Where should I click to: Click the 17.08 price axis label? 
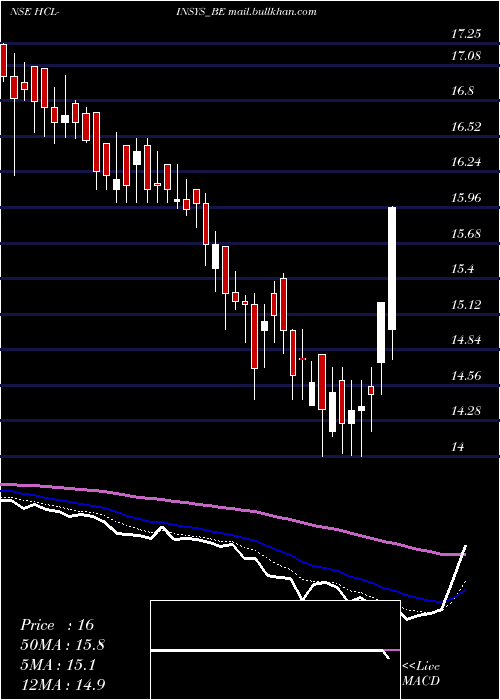pos(467,56)
